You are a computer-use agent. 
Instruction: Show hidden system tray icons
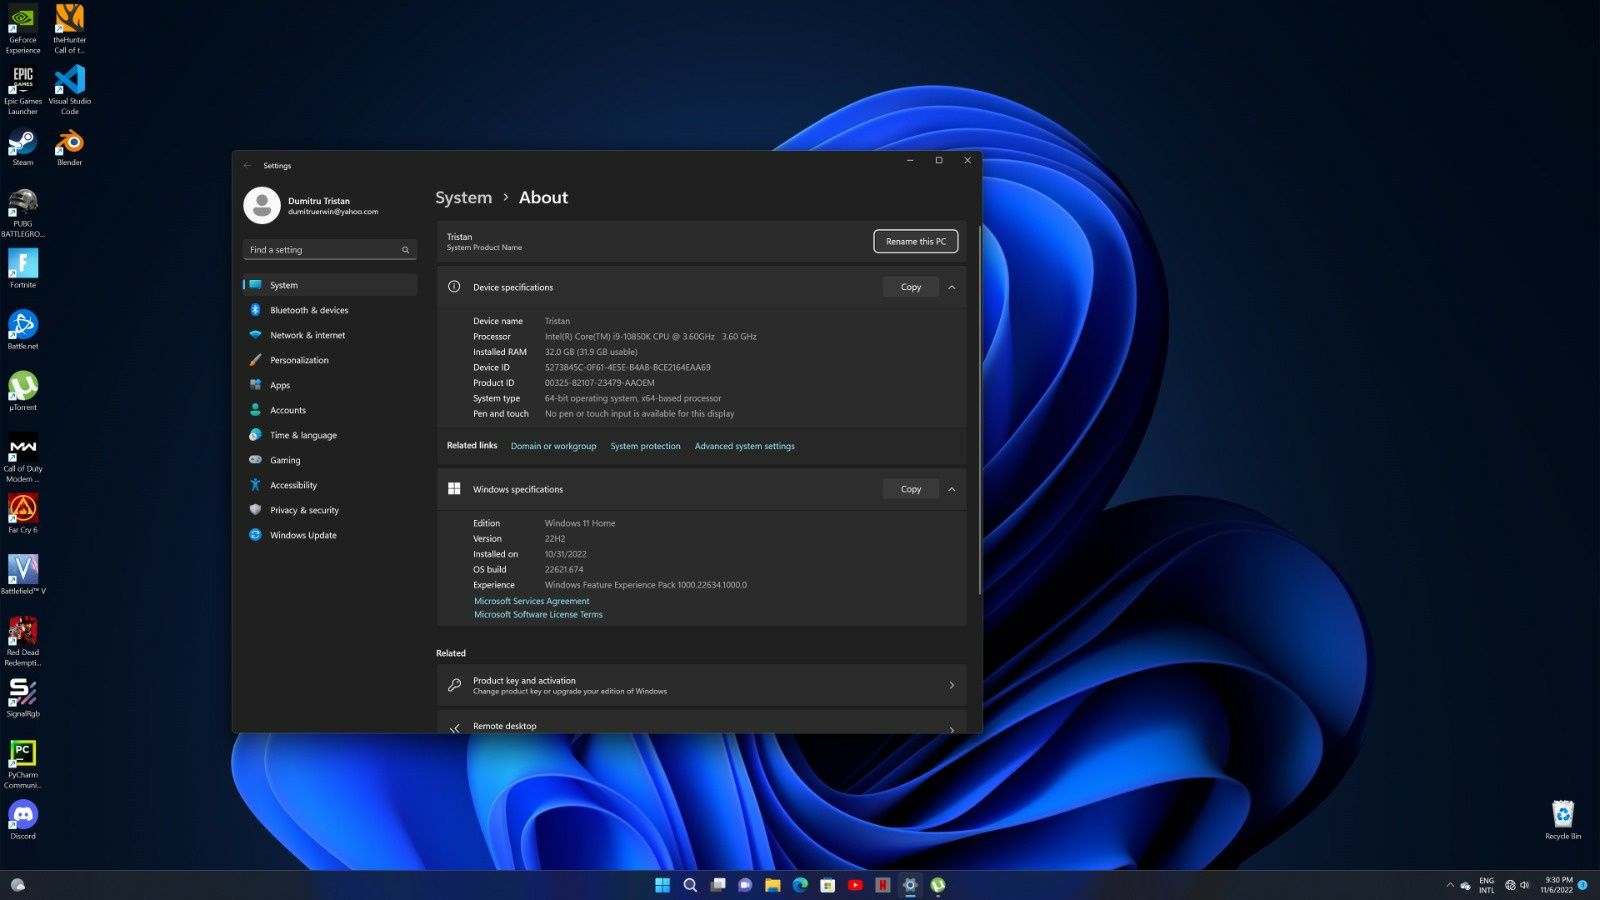point(1450,885)
